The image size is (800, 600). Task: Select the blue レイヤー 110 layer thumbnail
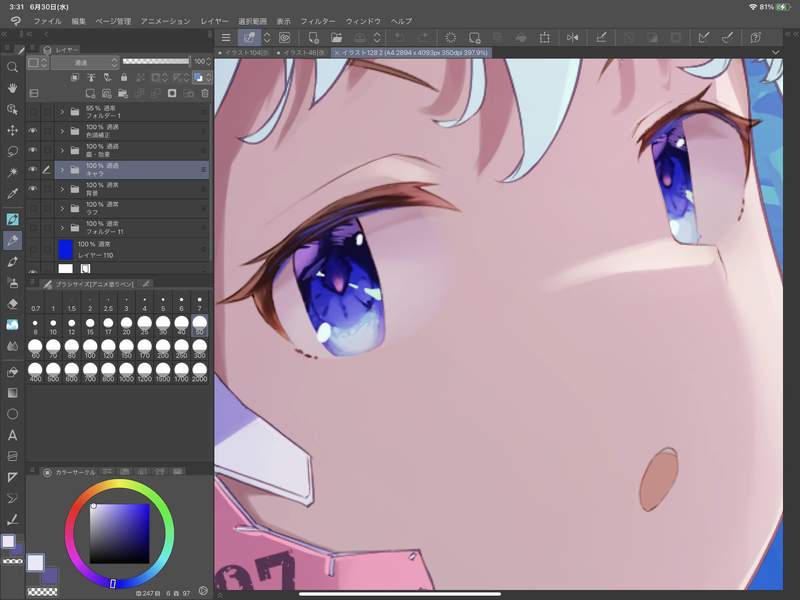(x=66, y=249)
